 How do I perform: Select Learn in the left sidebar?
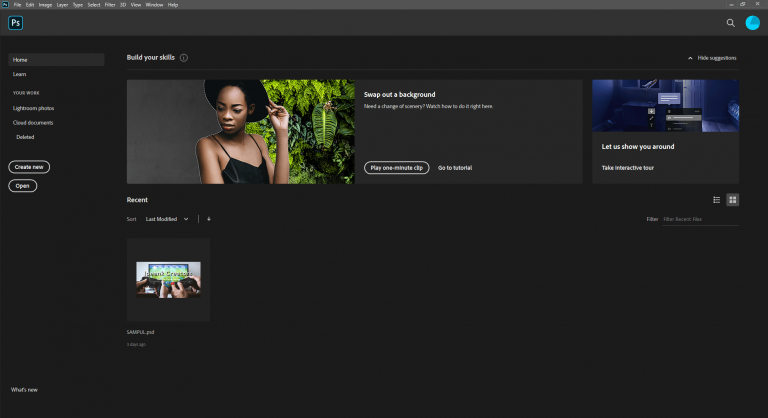[20, 74]
